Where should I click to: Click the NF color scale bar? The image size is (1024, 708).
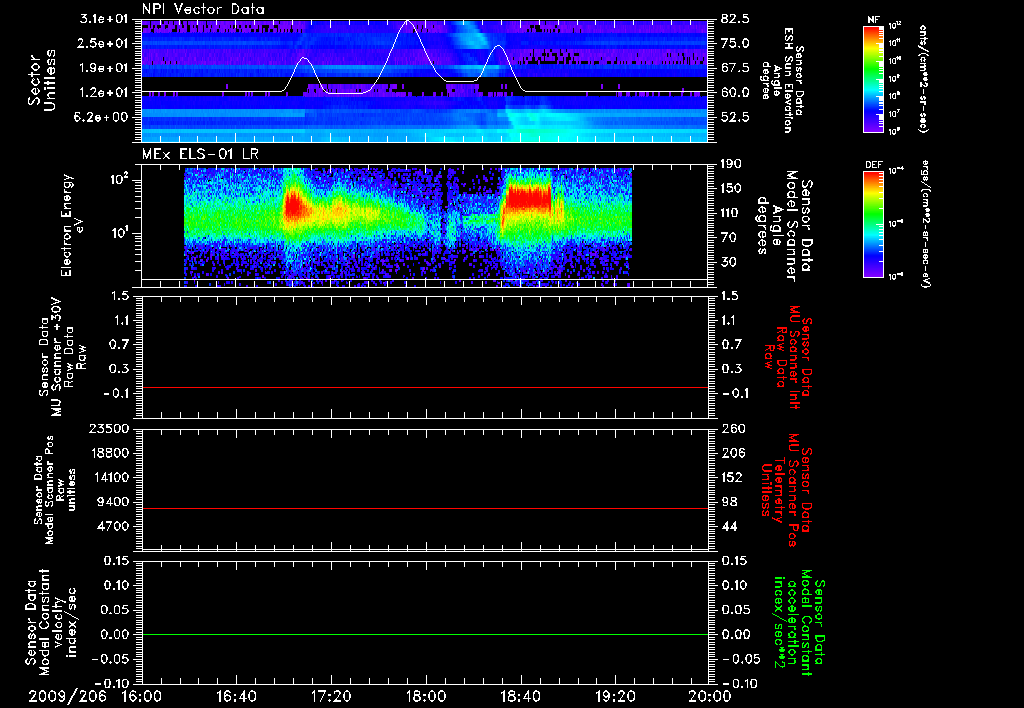click(874, 78)
